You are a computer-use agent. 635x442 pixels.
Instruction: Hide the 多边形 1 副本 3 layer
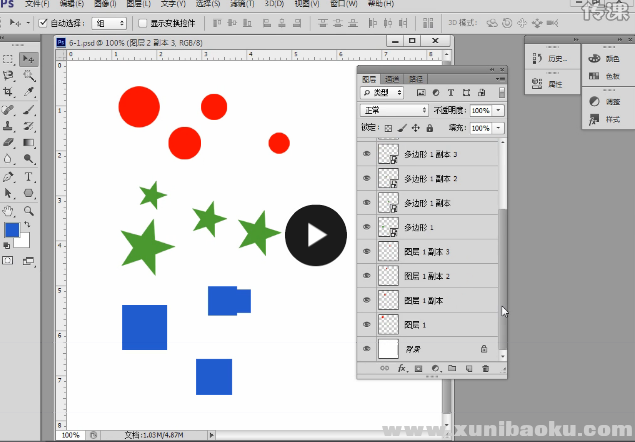click(366, 154)
